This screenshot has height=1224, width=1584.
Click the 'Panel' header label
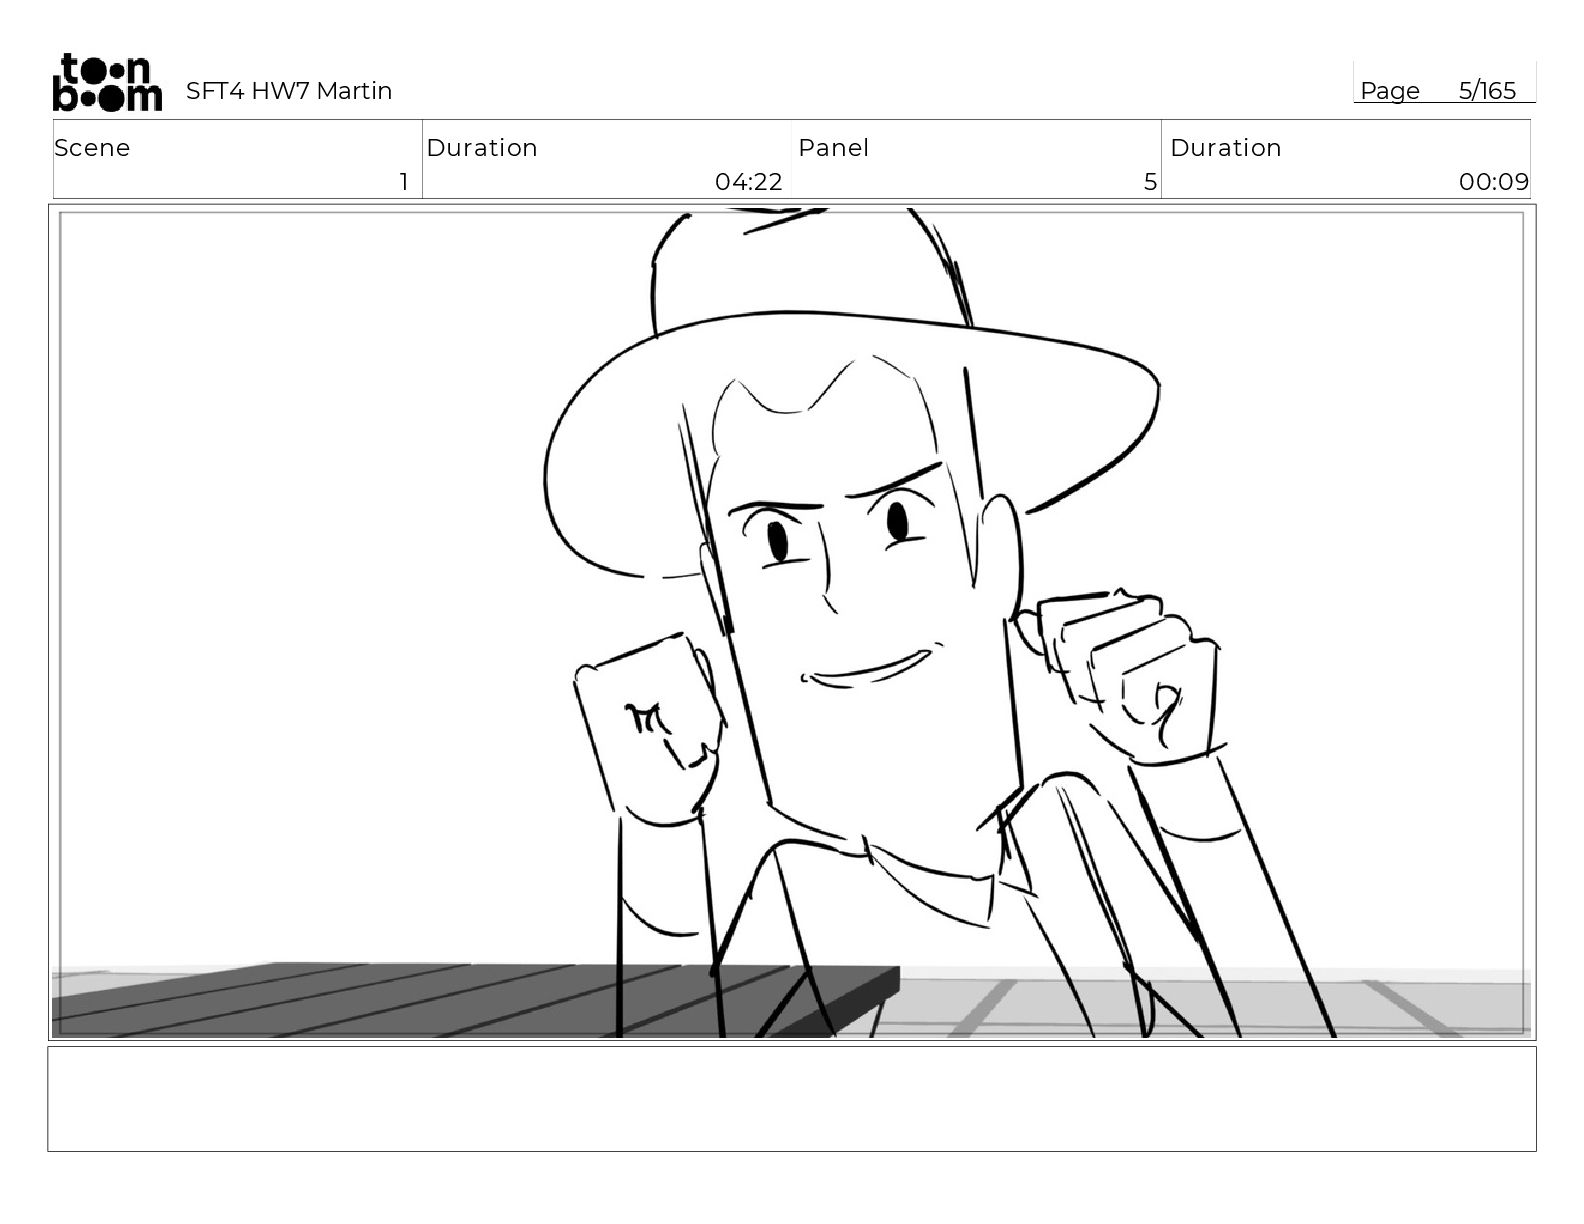[833, 148]
